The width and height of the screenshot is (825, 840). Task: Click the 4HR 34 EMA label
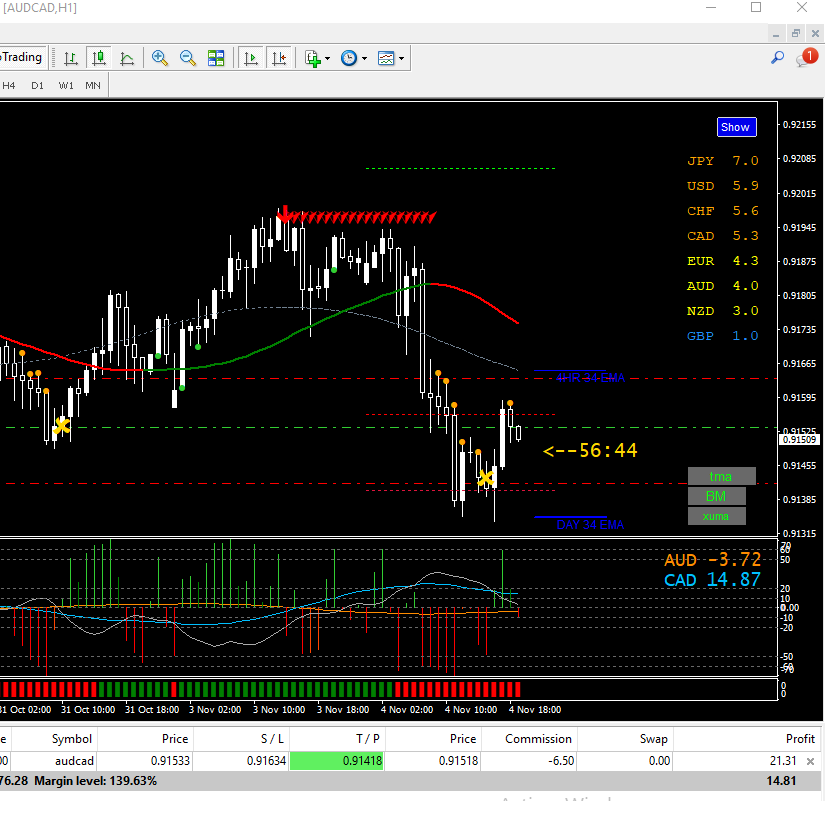pyautogui.click(x=590, y=378)
